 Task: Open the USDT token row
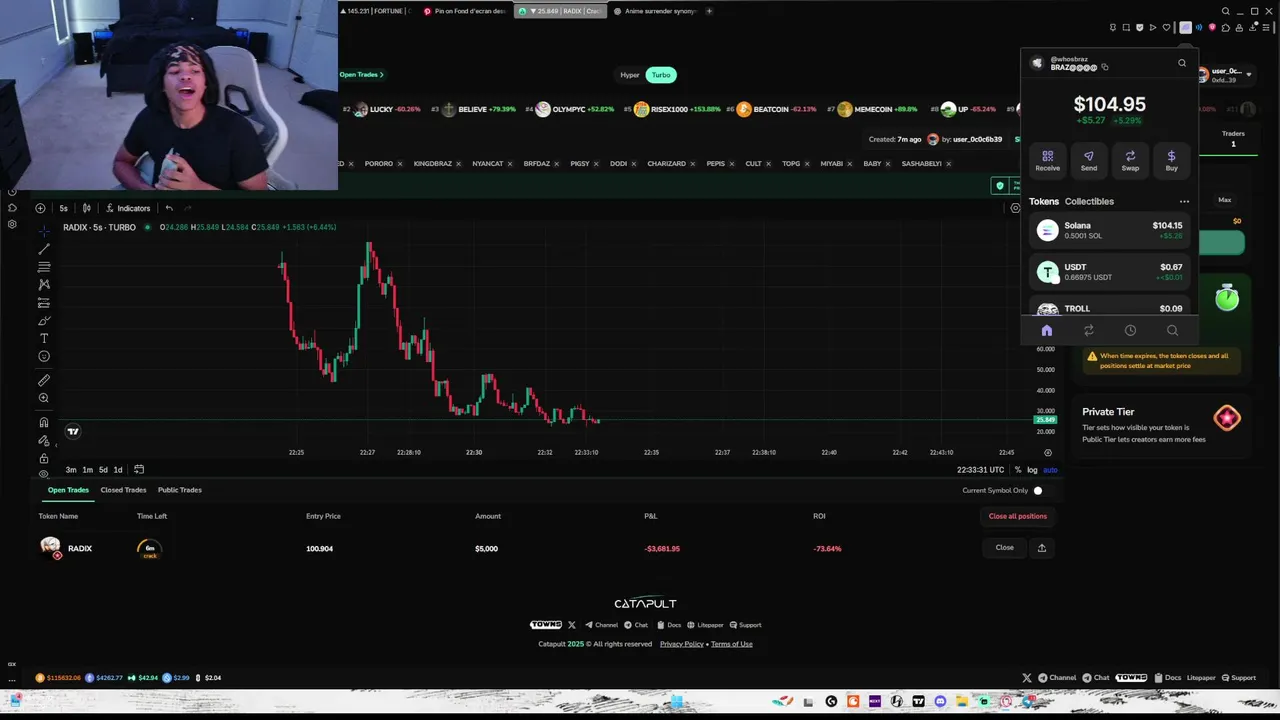pos(1109,272)
